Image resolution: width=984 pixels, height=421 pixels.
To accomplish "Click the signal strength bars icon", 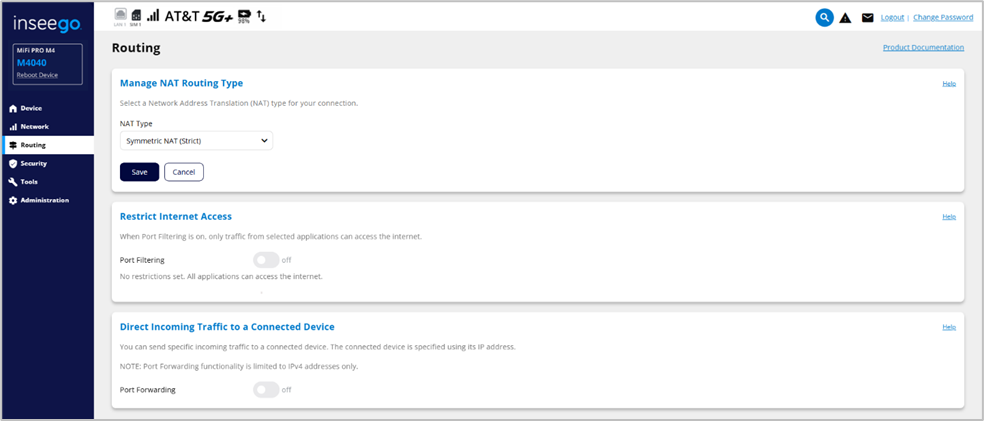I will point(153,16).
